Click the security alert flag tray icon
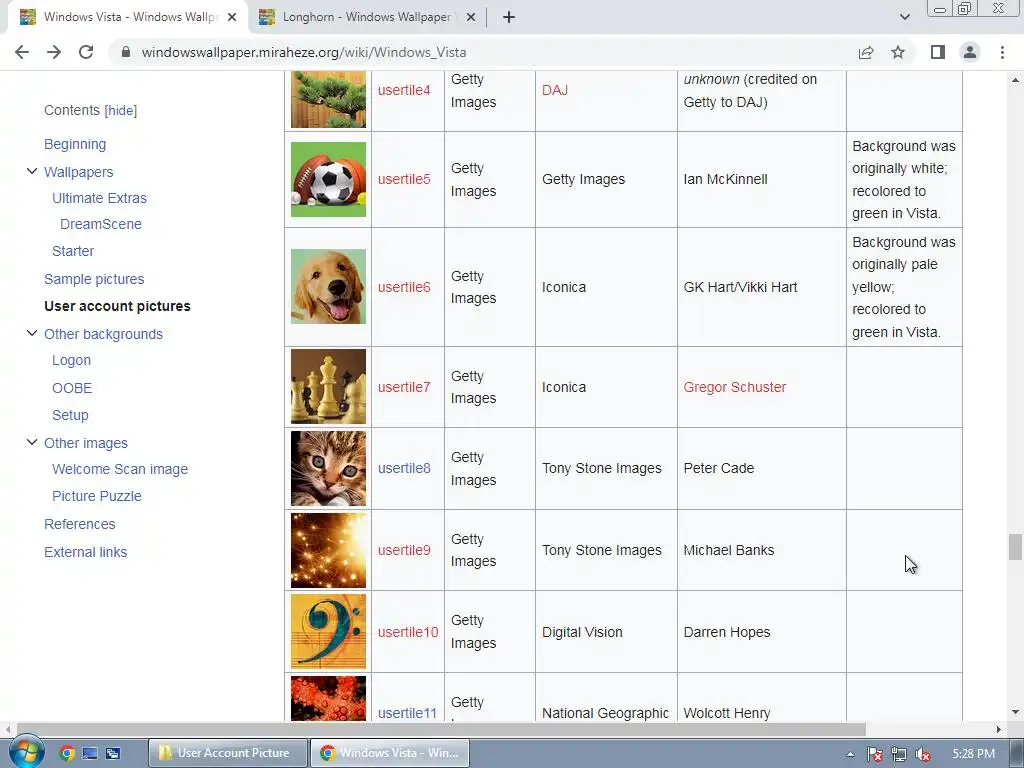The height and width of the screenshot is (768, 1024). (875, 754)
